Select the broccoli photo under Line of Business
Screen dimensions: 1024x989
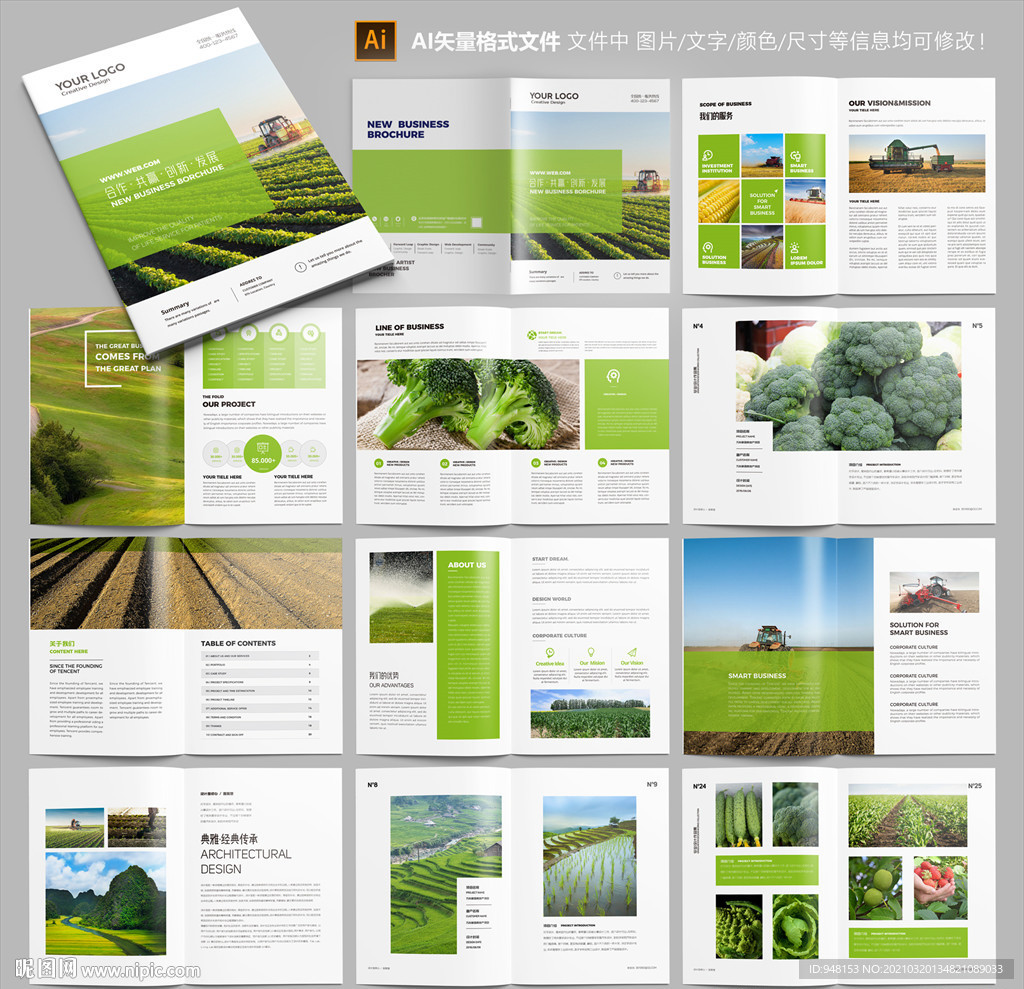click(x=468, y=404)
